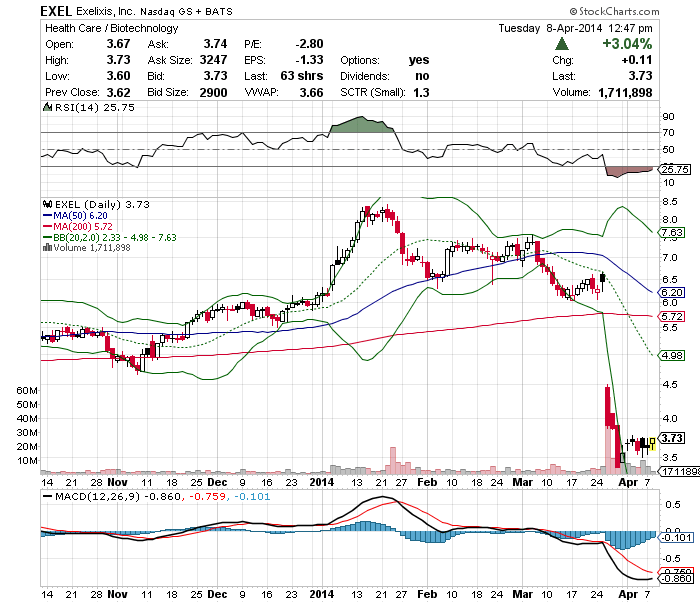Click the EXEL (Daily) 3.73 legend label
This screenshot has height=603, width=700.
[102, 204]
